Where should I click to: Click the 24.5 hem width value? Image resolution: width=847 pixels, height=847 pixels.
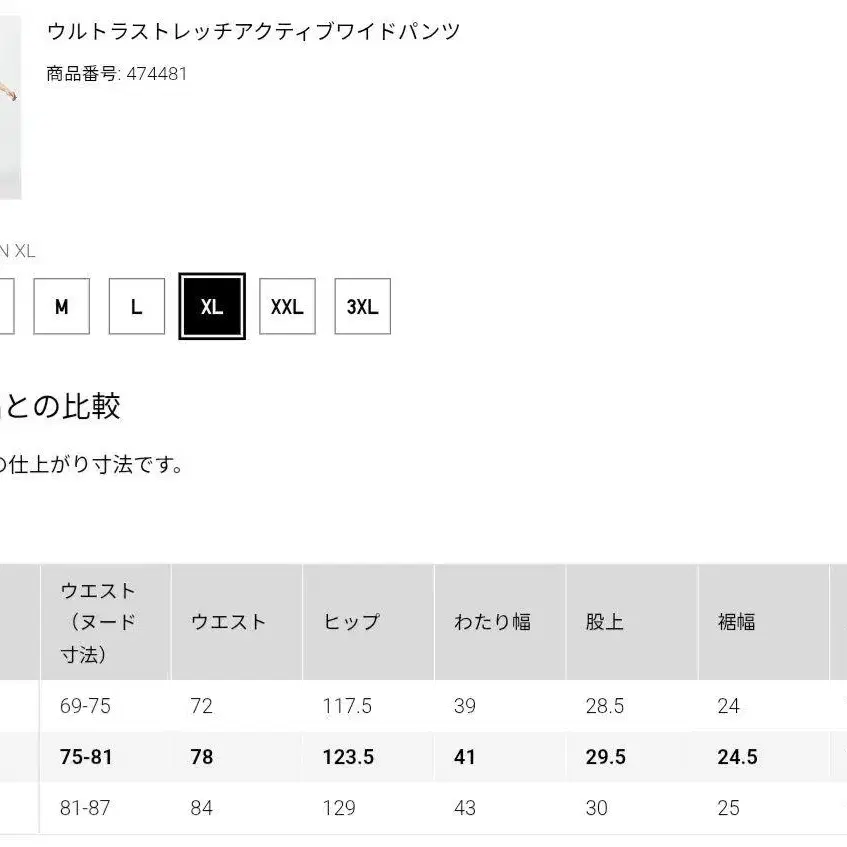(x=737, y=757)
